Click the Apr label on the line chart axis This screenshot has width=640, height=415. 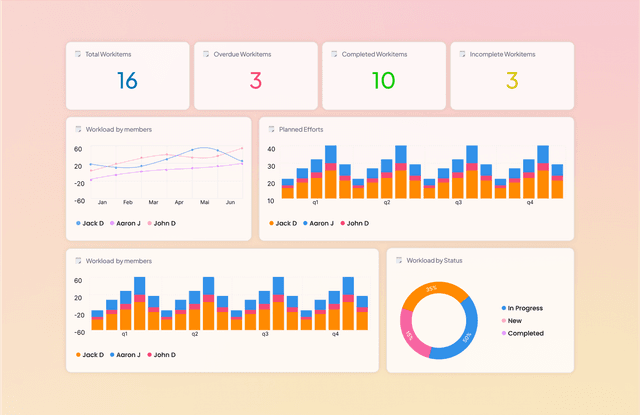179,202
